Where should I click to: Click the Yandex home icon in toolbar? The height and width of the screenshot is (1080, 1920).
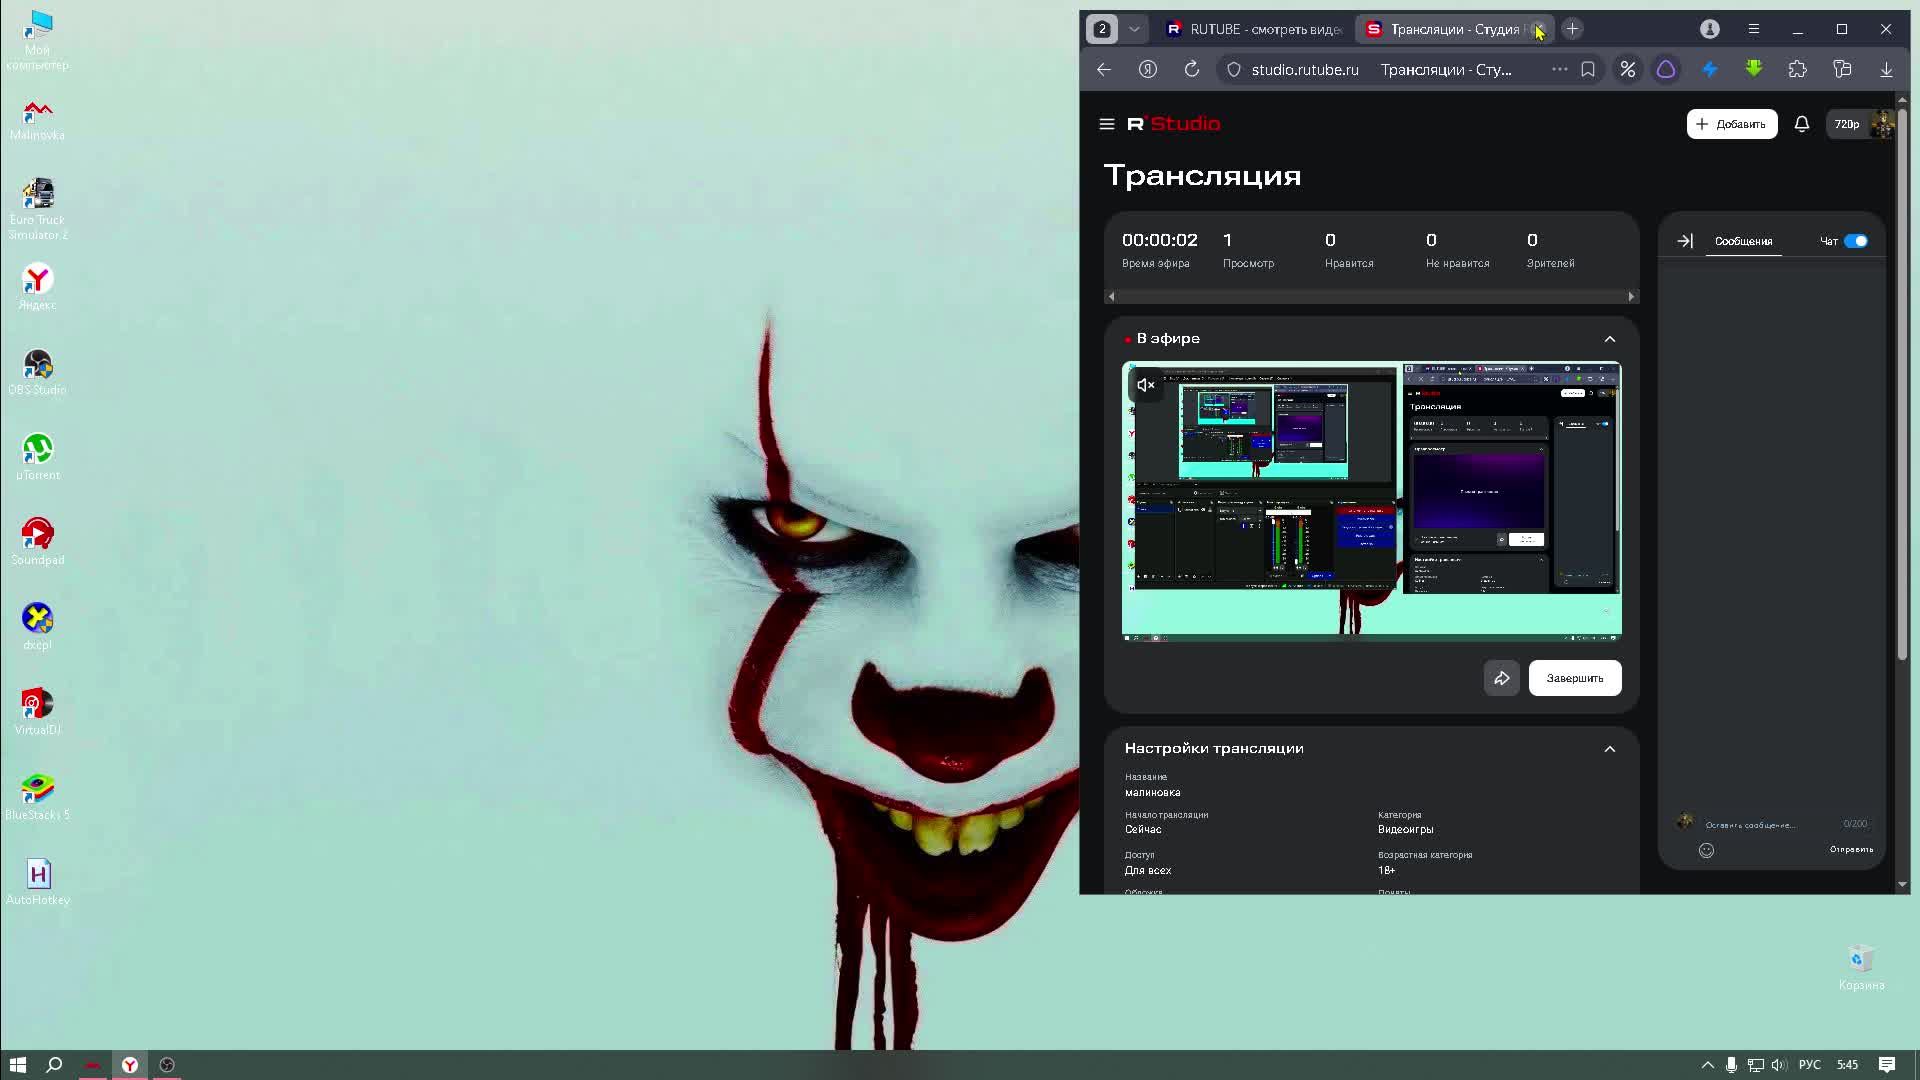[x=1148, y=69]
